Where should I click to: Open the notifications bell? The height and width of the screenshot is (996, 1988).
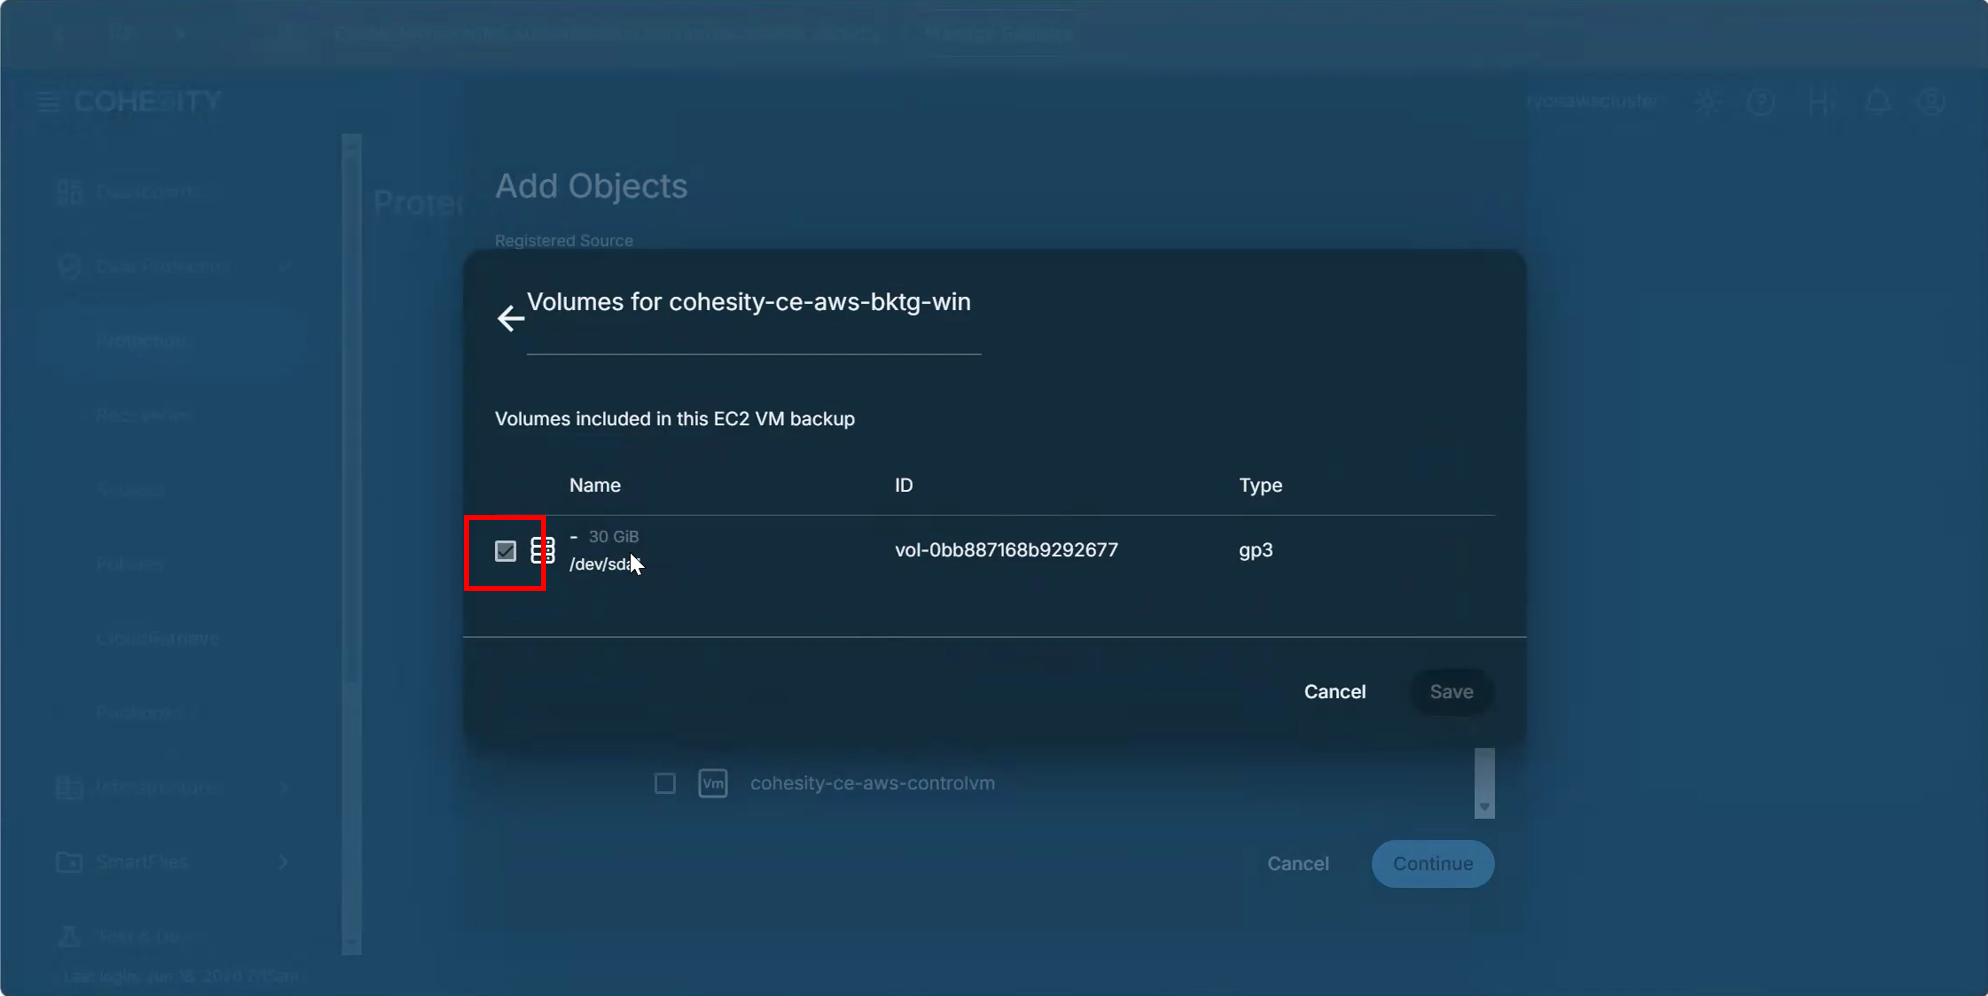1877,101
